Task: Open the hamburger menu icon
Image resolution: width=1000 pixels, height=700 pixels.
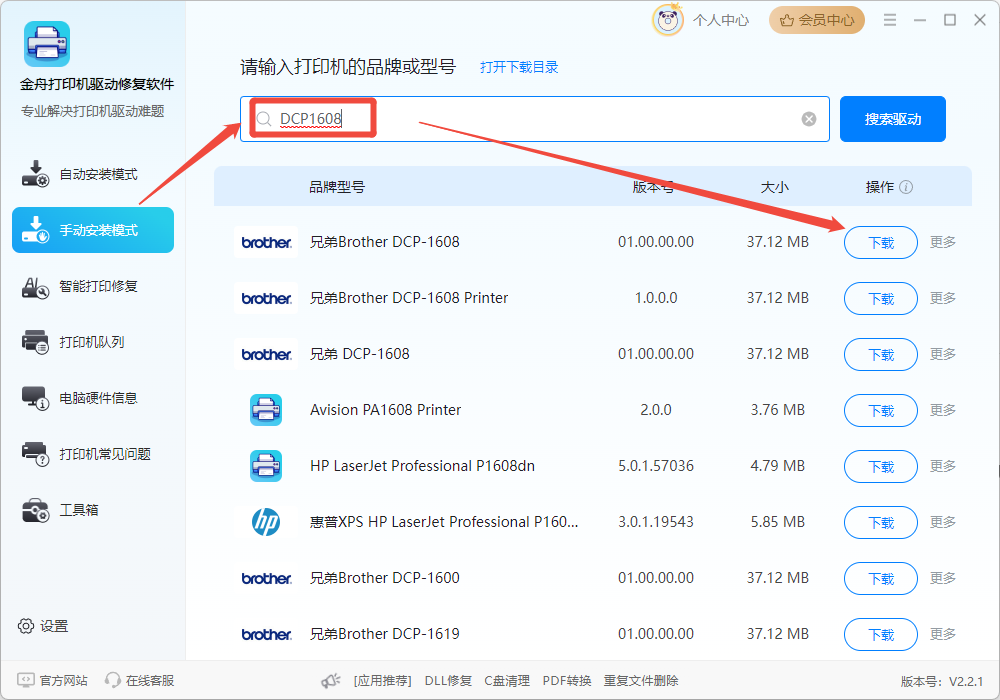Action: coord(890,20)
